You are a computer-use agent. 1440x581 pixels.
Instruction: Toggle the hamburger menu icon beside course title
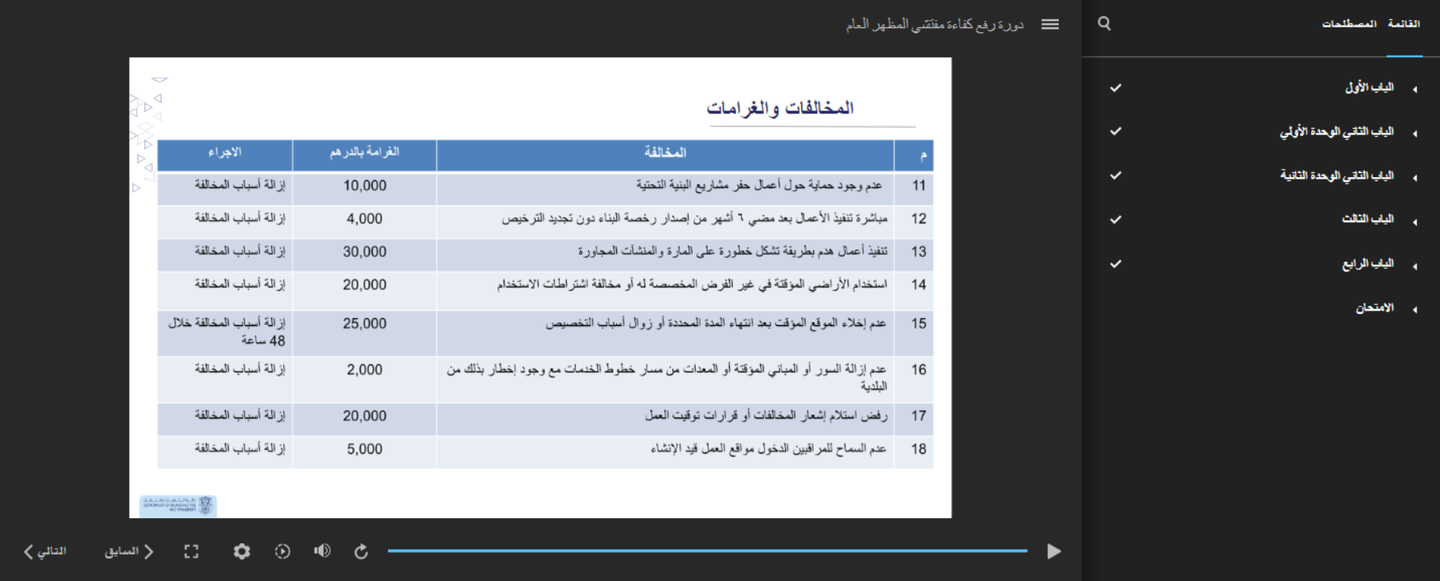[x=1050, y=24]
